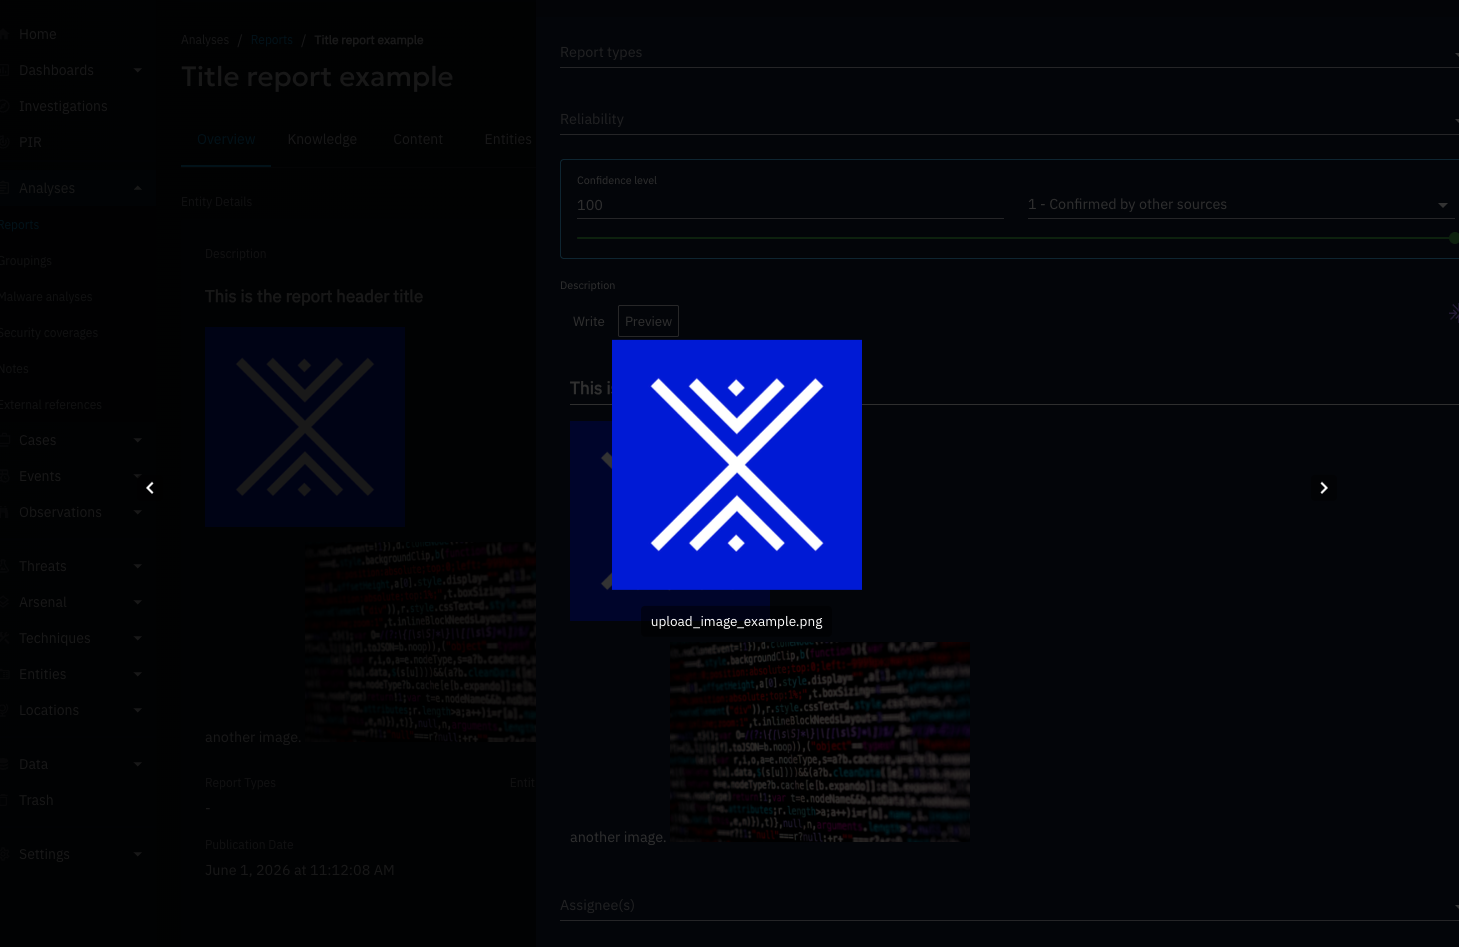Click the confidence level slider handle
The width and height of the screenshot is (1459, 947).
coord(1454,238)
